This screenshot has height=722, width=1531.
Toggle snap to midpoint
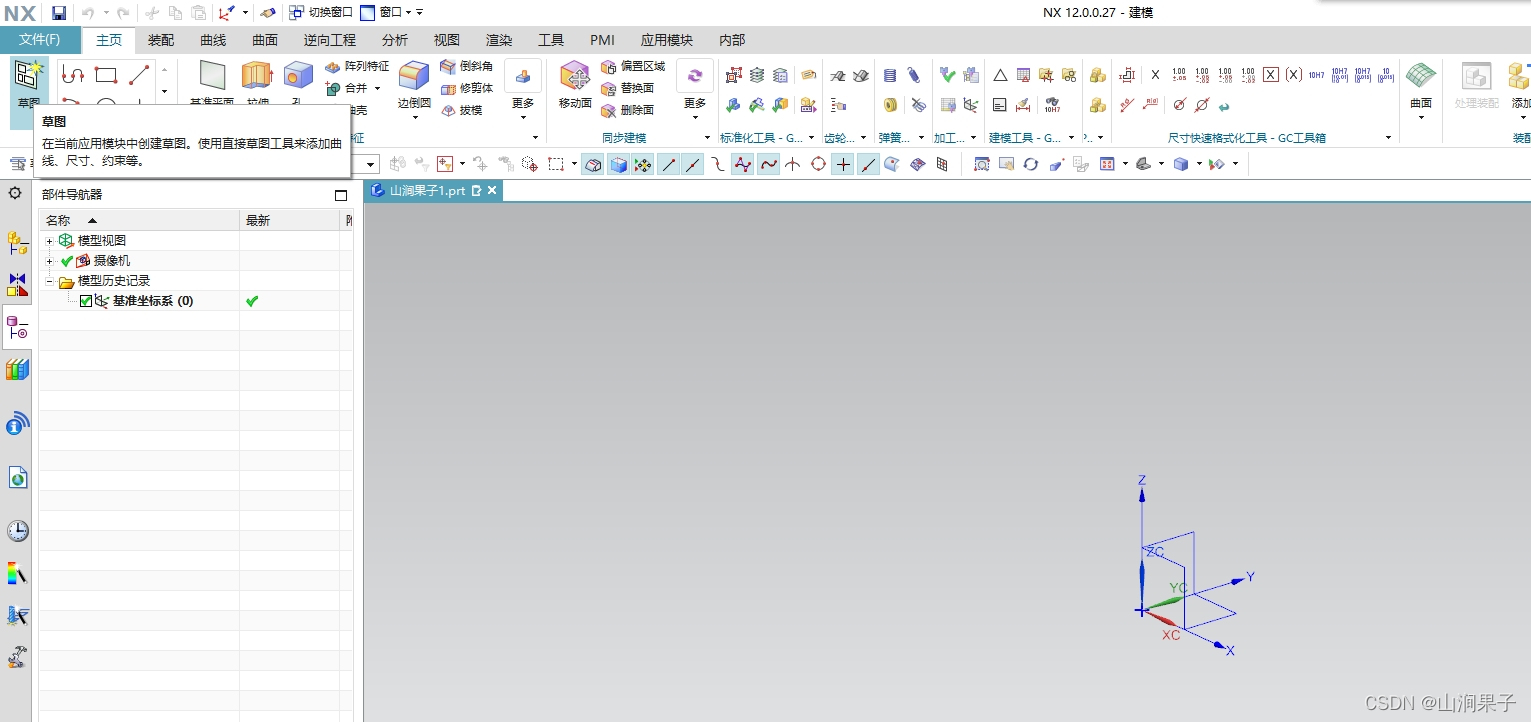click(x=693, y=164)
